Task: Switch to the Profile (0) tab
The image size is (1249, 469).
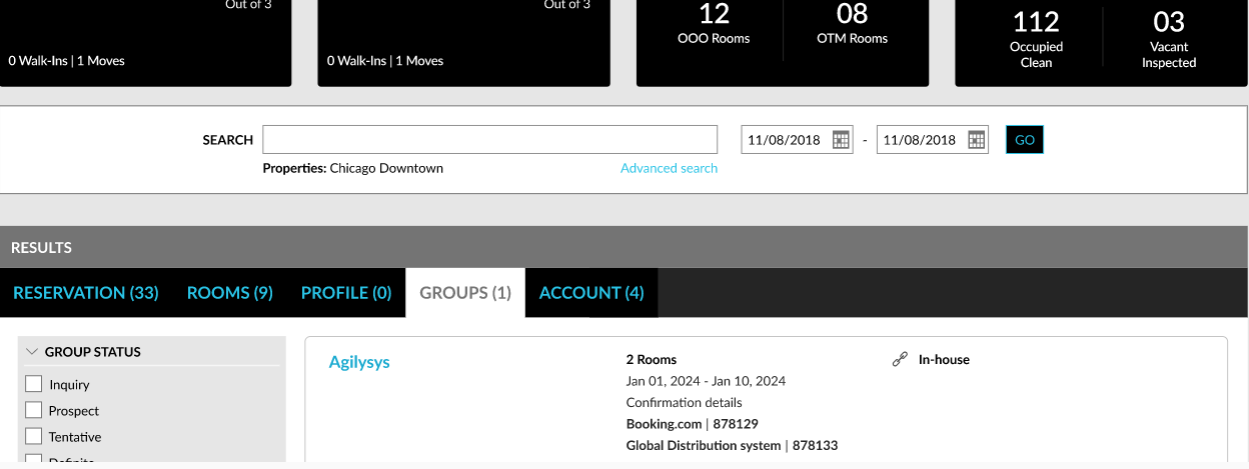Action: click(x=346, y=293)
